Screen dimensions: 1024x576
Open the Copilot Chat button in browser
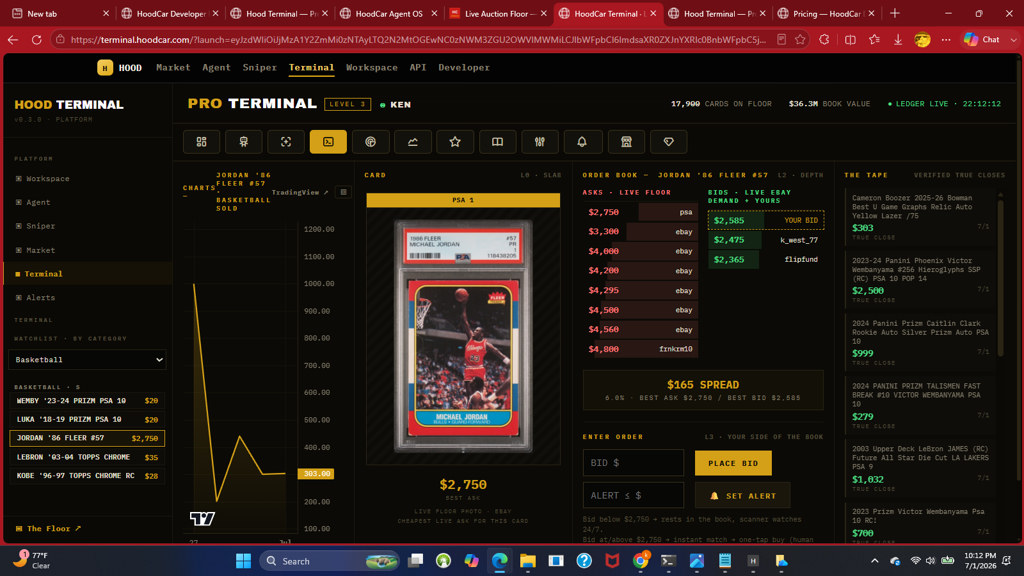point(983,40)
